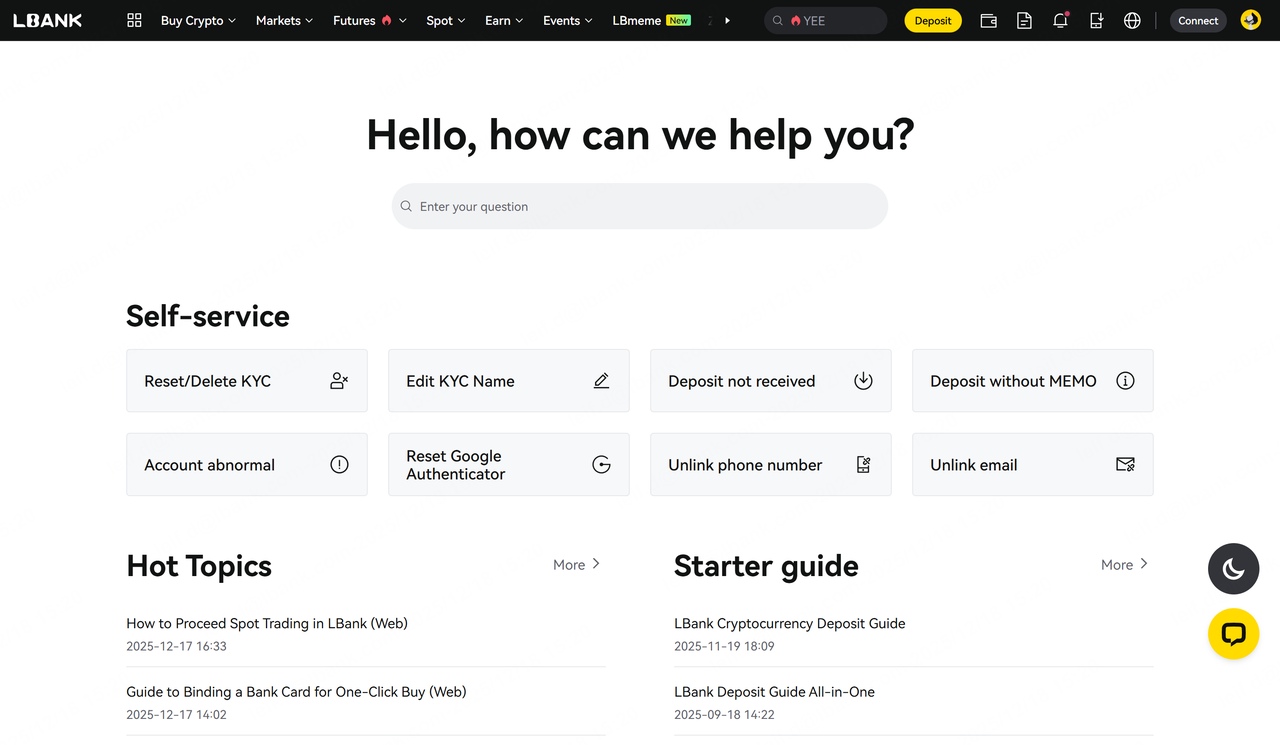1280x745 pixels.
Task: Toggle dark mode with moon button
Action: click(1233, 569)
